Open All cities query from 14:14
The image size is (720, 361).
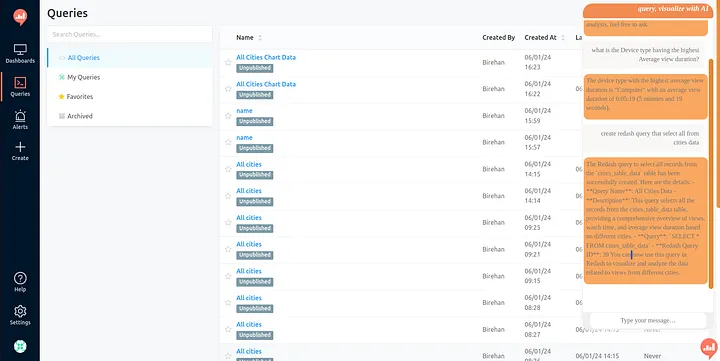249,191
